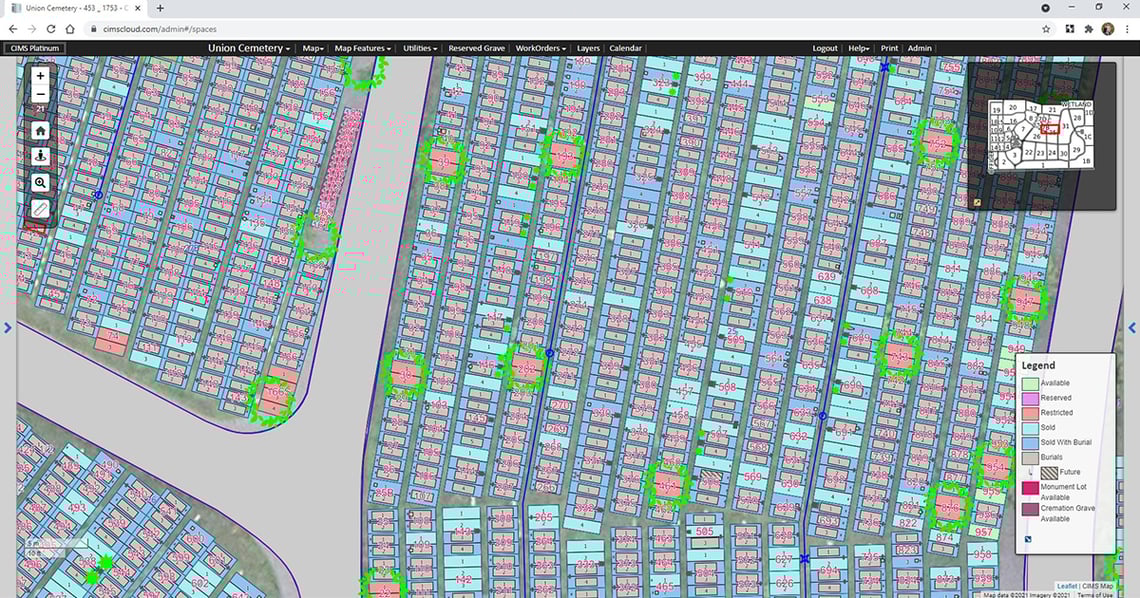Open the Map Features dropdown
1140x598 pixels.
362,48
